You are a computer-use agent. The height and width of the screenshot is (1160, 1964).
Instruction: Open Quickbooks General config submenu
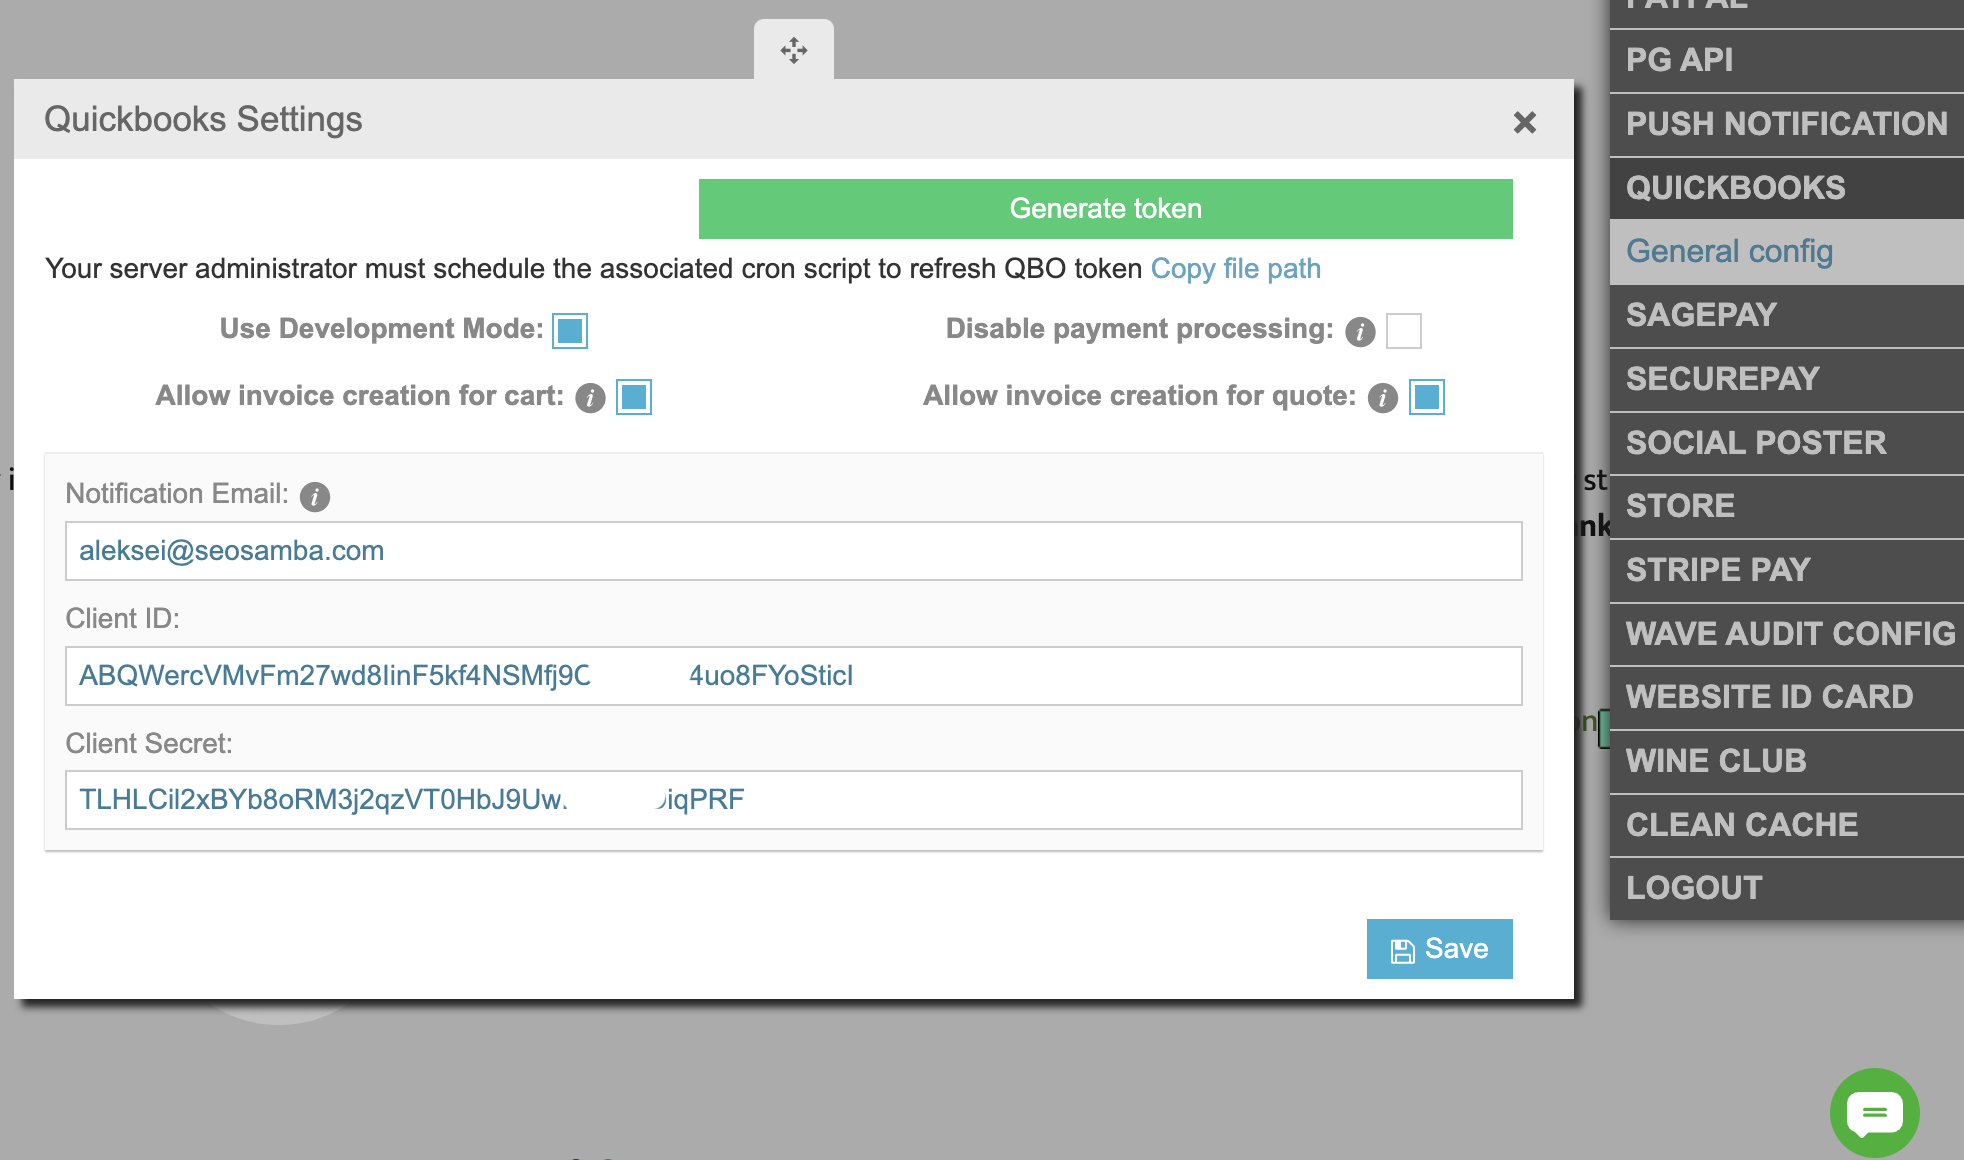pos(1787,252)
